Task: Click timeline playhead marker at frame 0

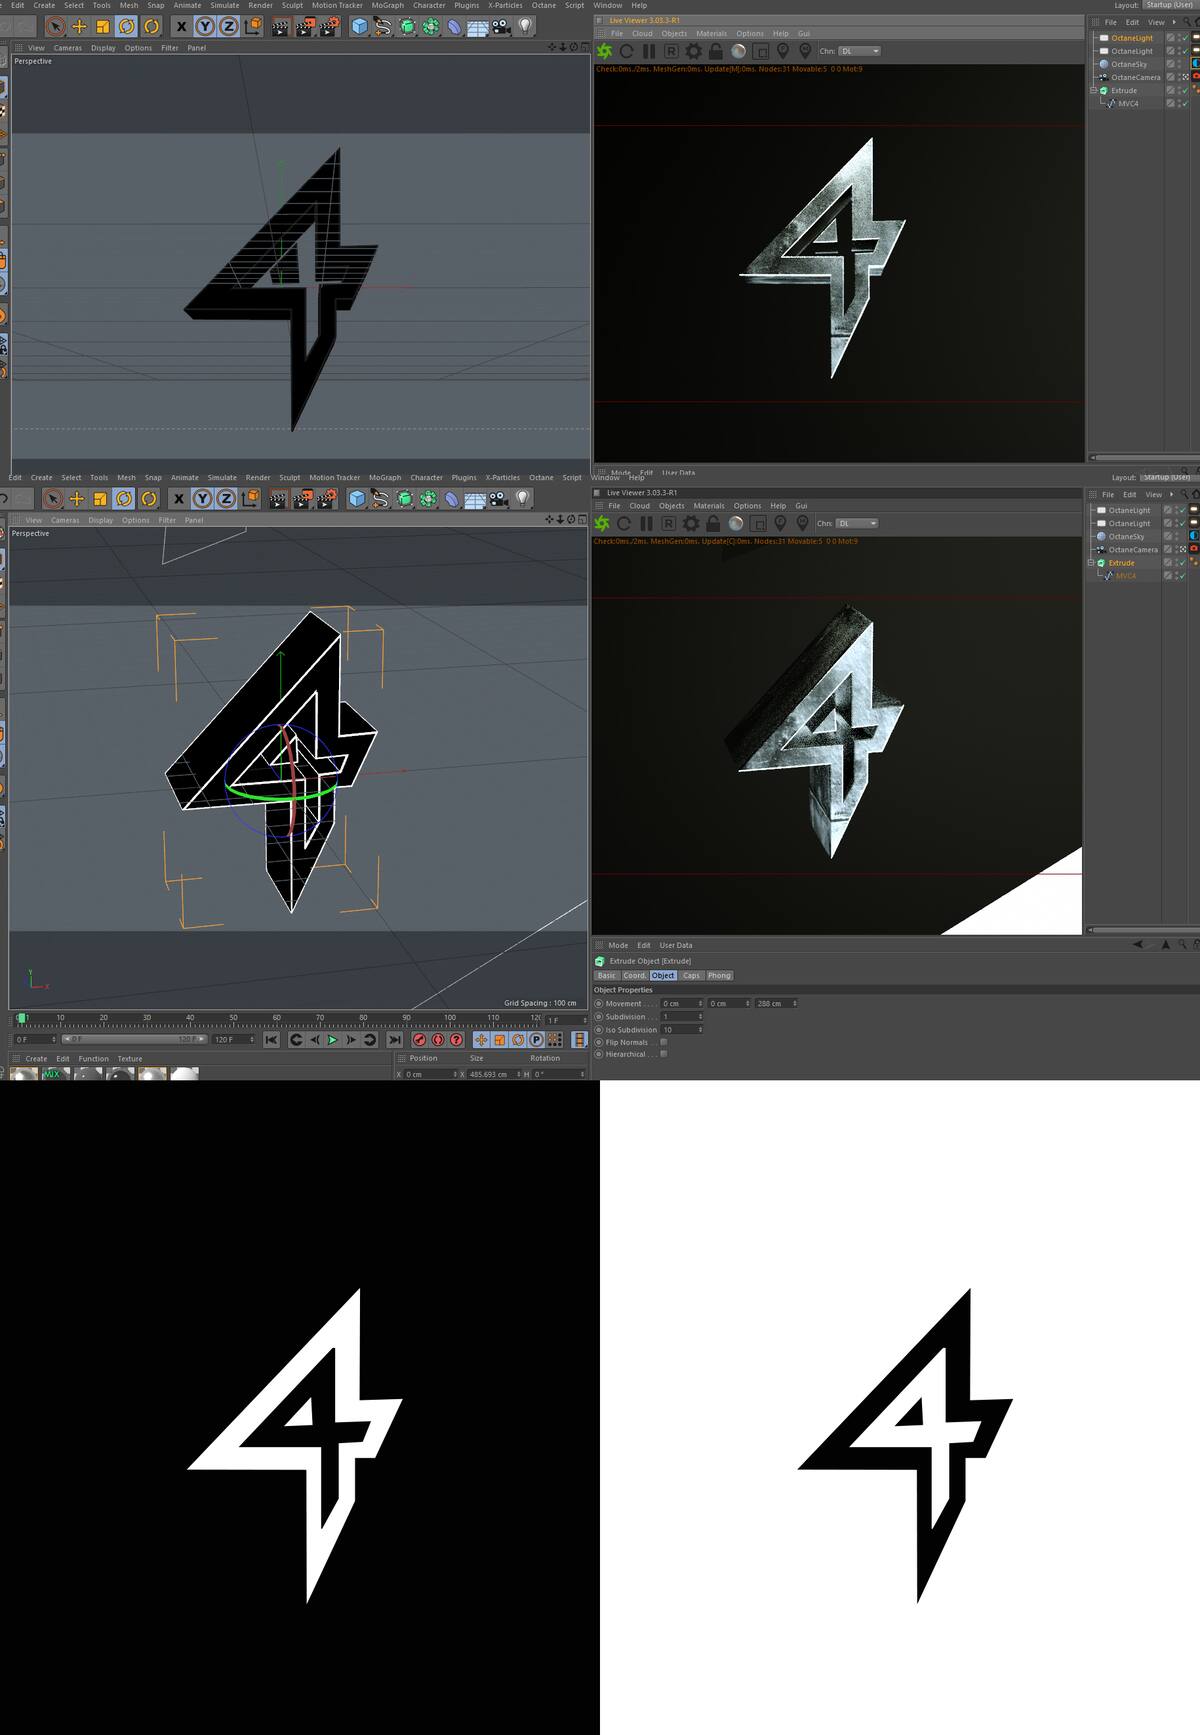Action: point(22,1018)
